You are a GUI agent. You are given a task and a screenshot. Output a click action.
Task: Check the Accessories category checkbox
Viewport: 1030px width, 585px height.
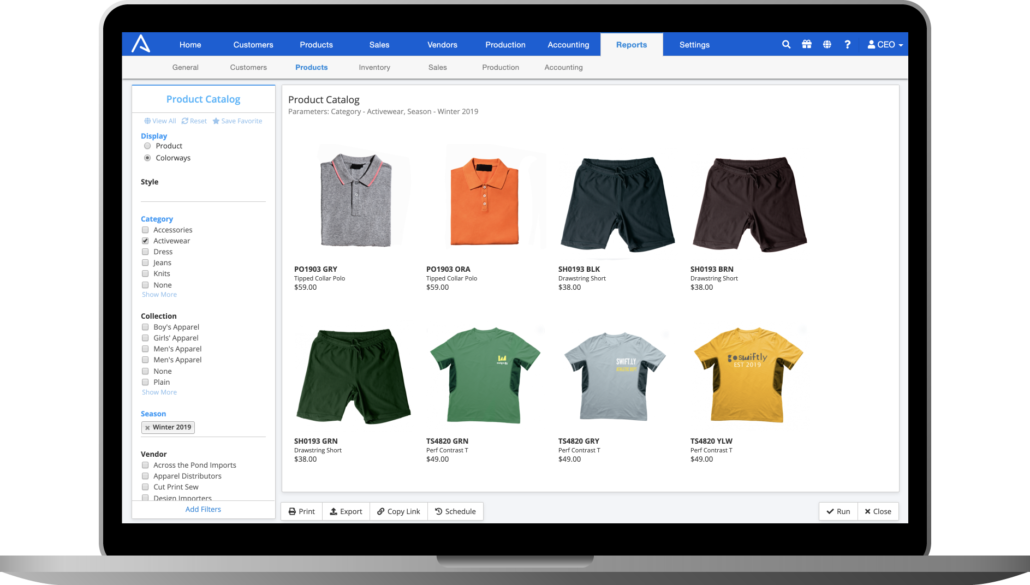145,230
